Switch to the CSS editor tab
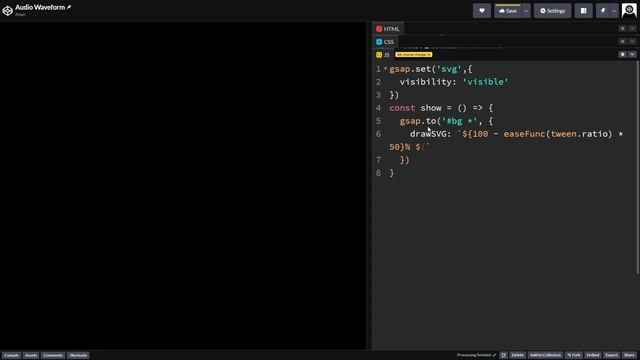The image size is (640, 360). pyautogui.click(x=385, y=42)
